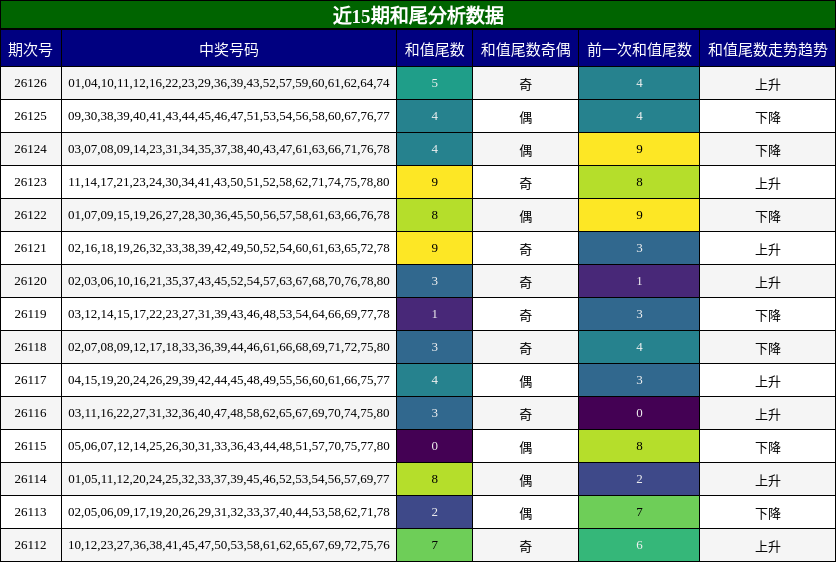Click 前一次和值尾数 cell 6 in row 26112

pos(639,545)
